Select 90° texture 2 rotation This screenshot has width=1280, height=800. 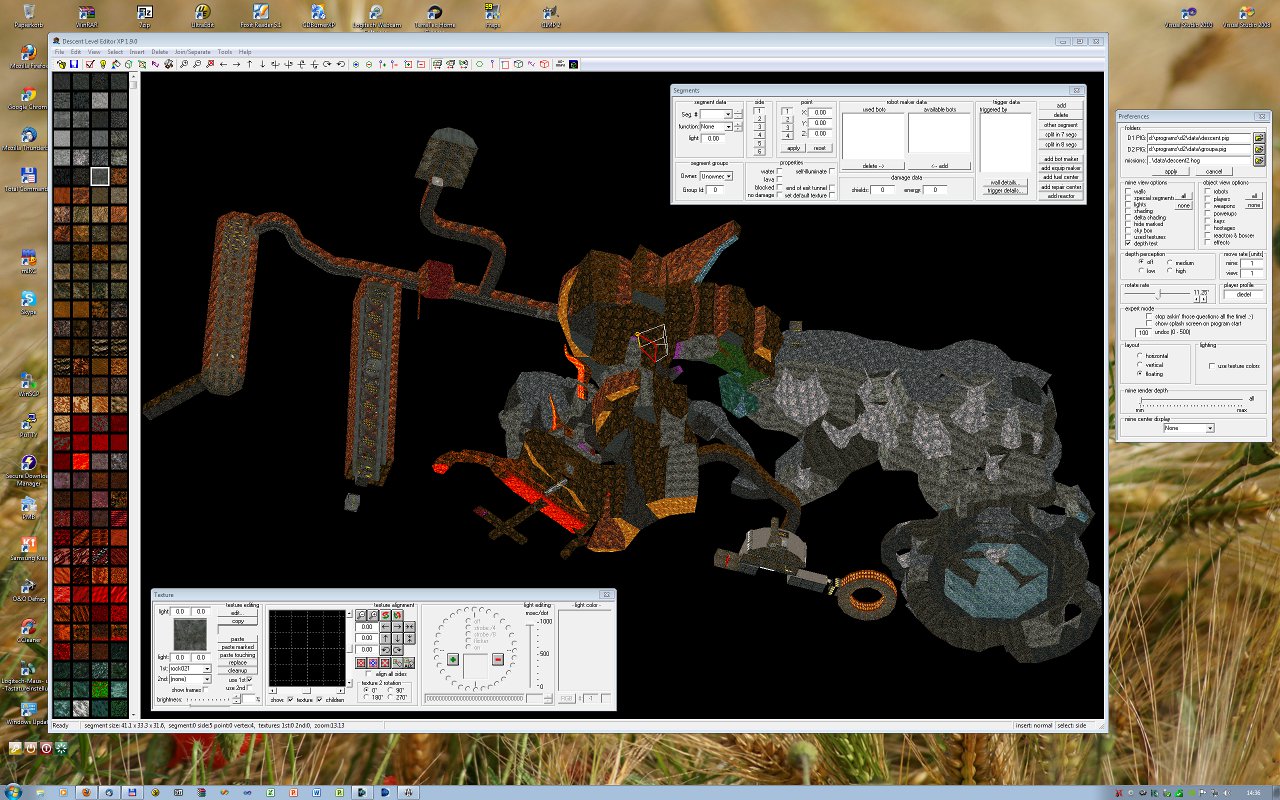[x=391, y=690]
